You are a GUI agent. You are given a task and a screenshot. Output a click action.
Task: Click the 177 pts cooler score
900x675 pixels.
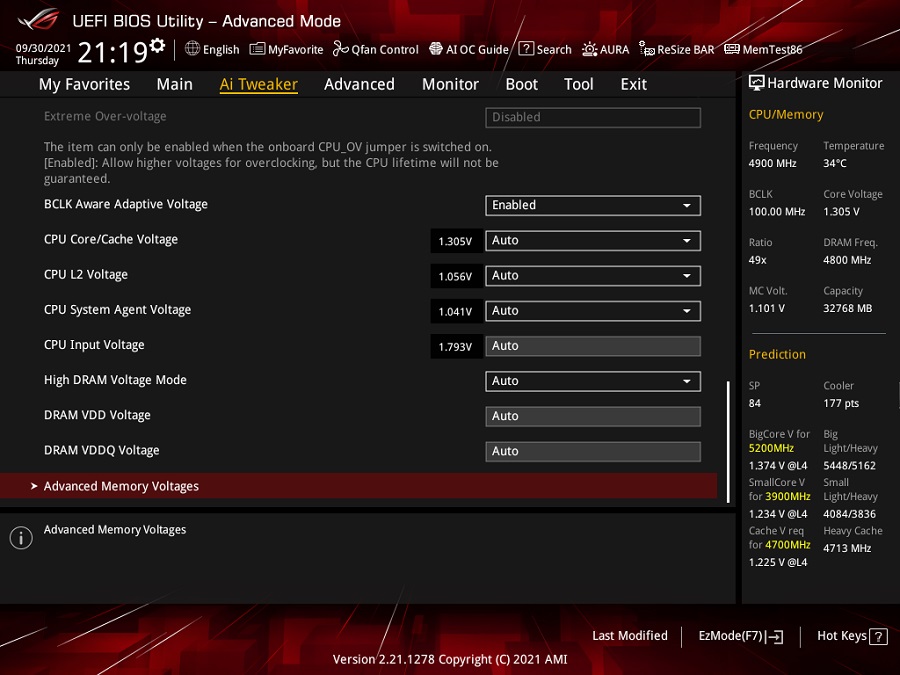pyautogui.click(x=841, y=403)
